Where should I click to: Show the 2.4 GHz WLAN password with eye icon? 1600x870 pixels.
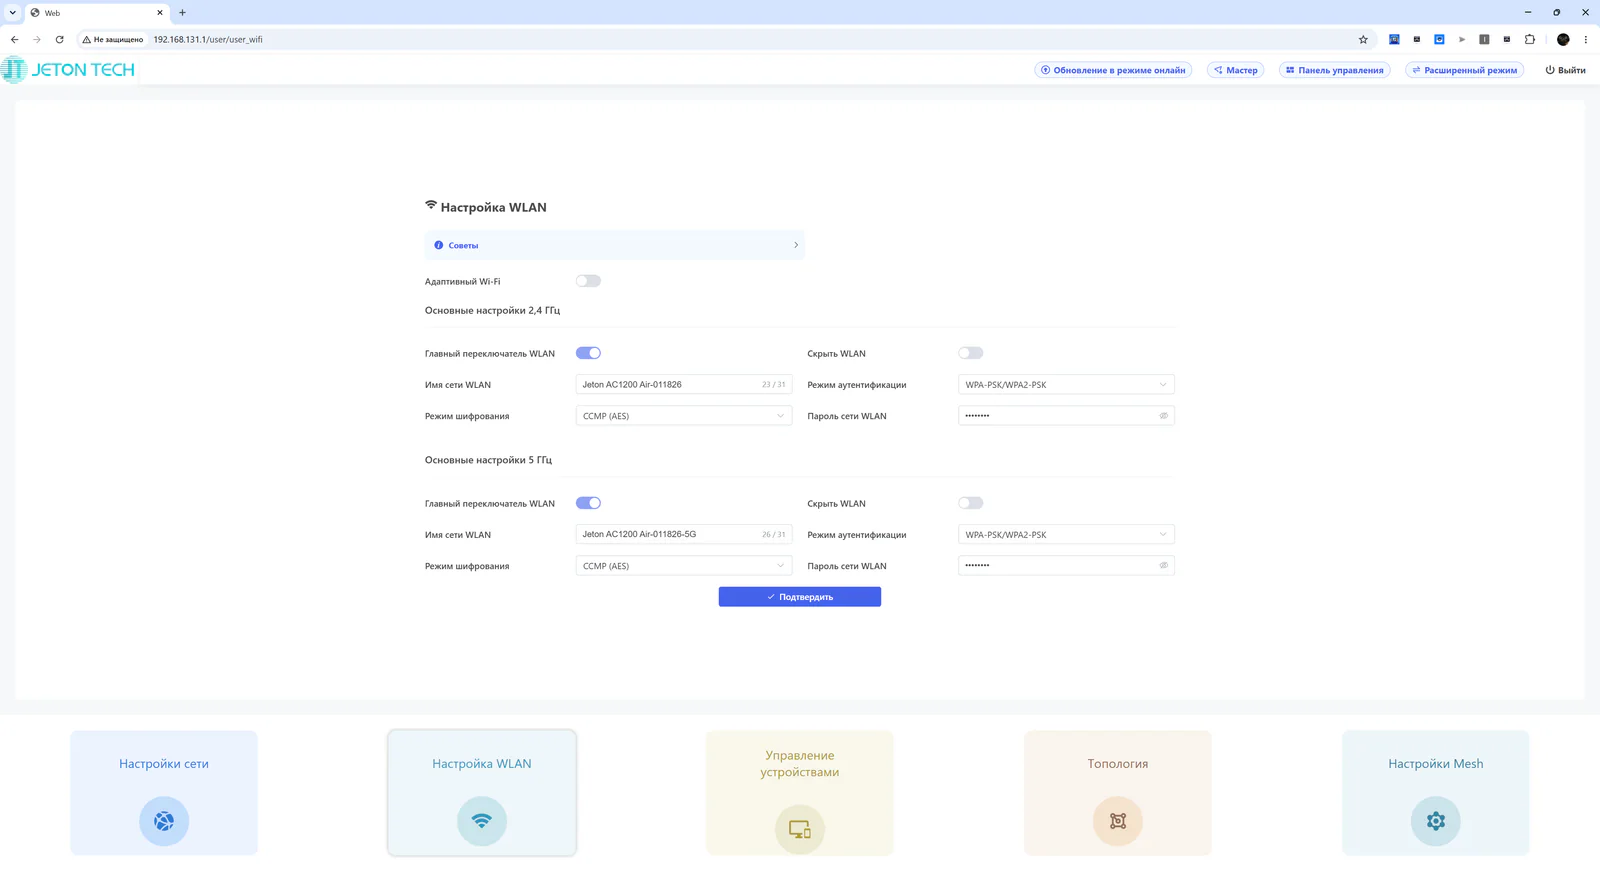coord(1163,416)
